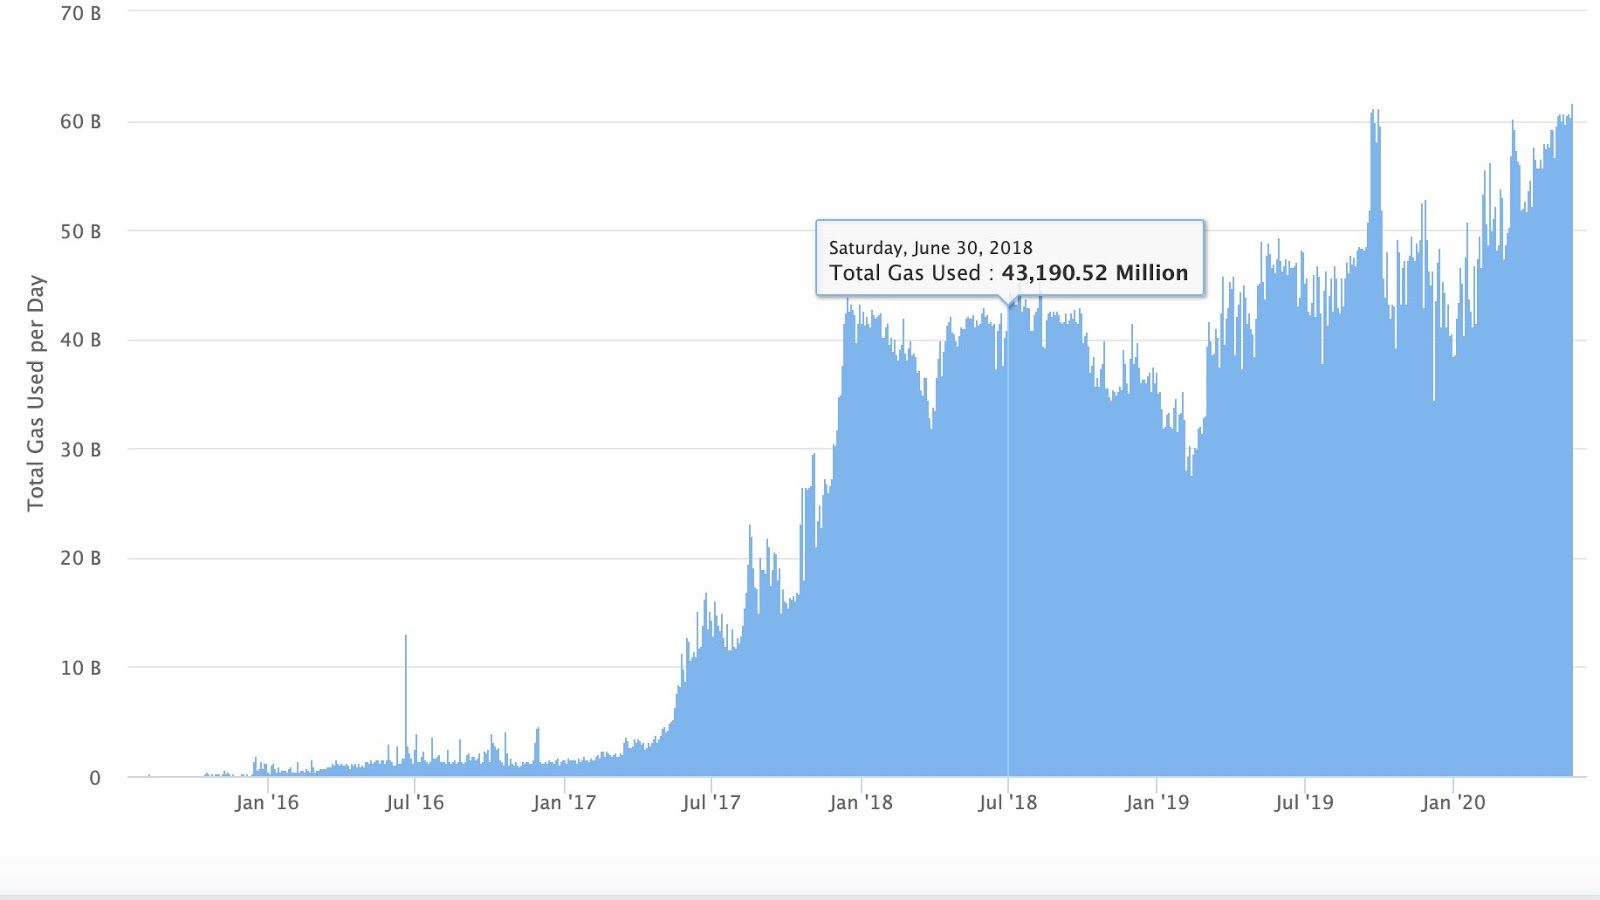
Task: Click the Jan '20 x-axis label
Action: [x=1453, y=802]
